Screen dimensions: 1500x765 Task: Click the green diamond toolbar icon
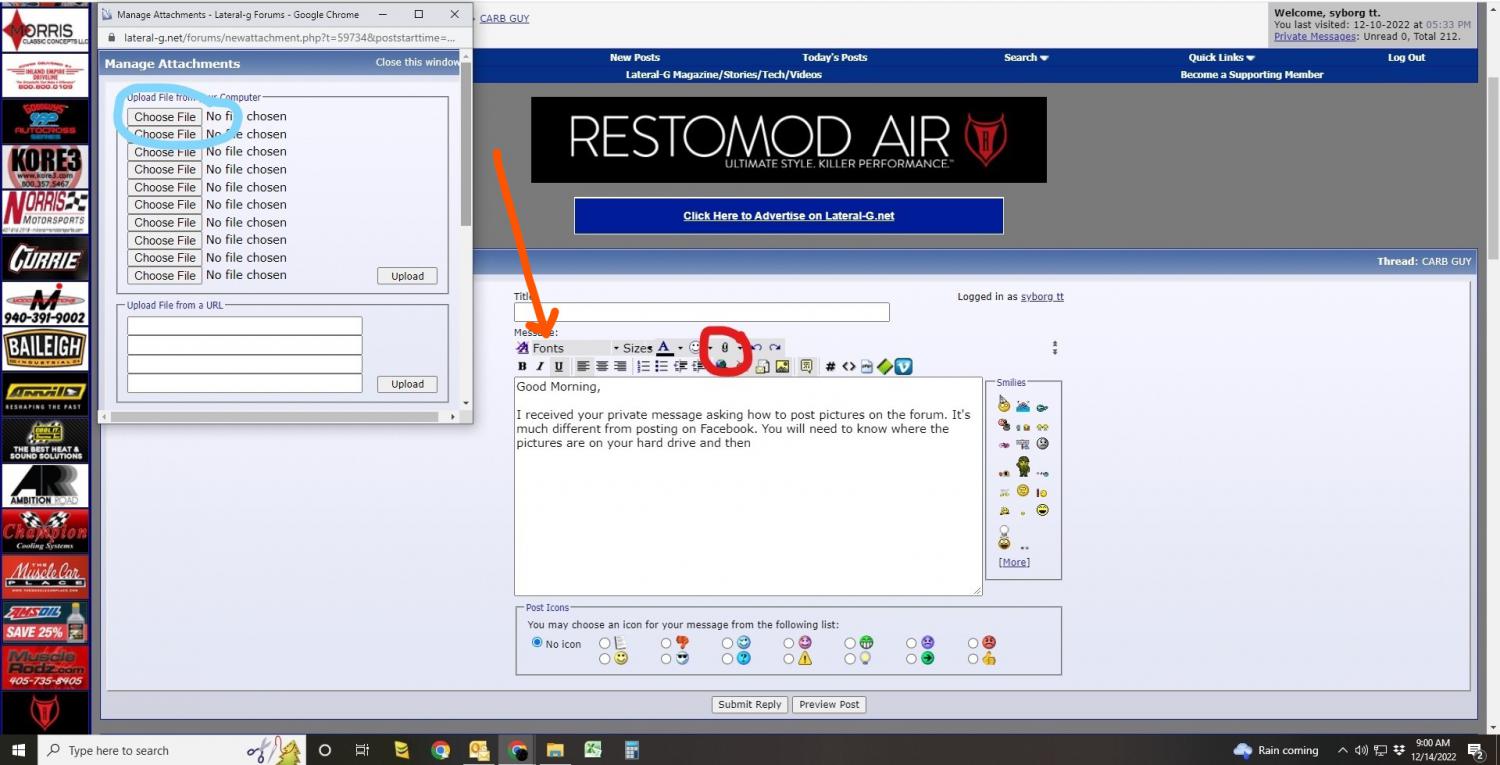point(885,367)
